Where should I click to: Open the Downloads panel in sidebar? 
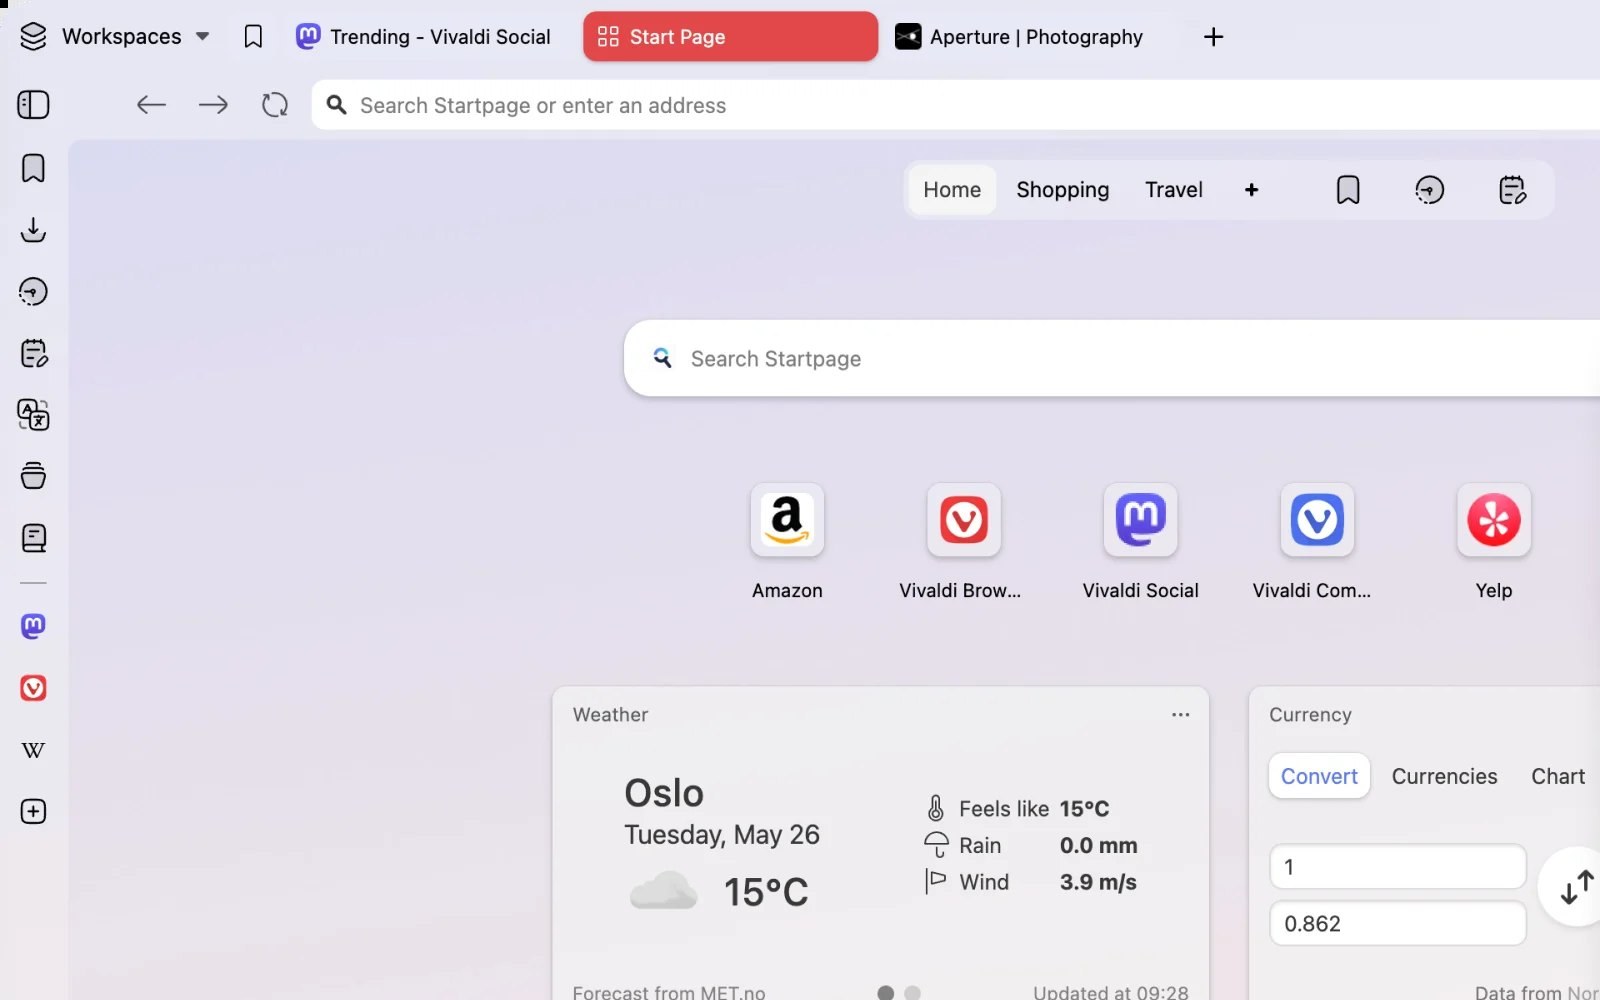point(33,230)
